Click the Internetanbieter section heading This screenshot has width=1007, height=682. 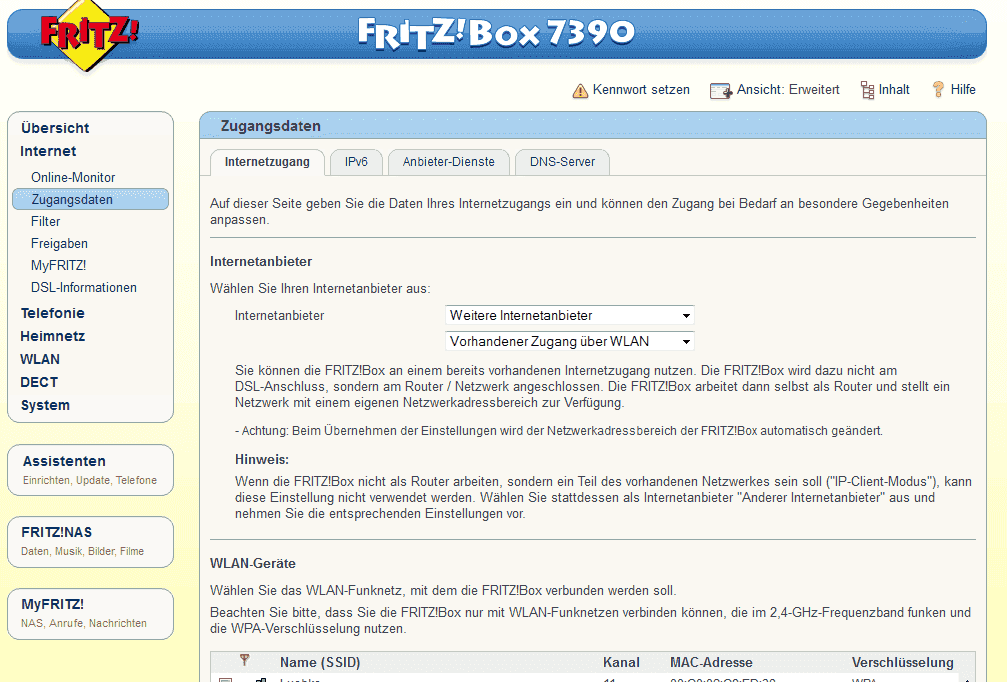click(x=261, y=261)
